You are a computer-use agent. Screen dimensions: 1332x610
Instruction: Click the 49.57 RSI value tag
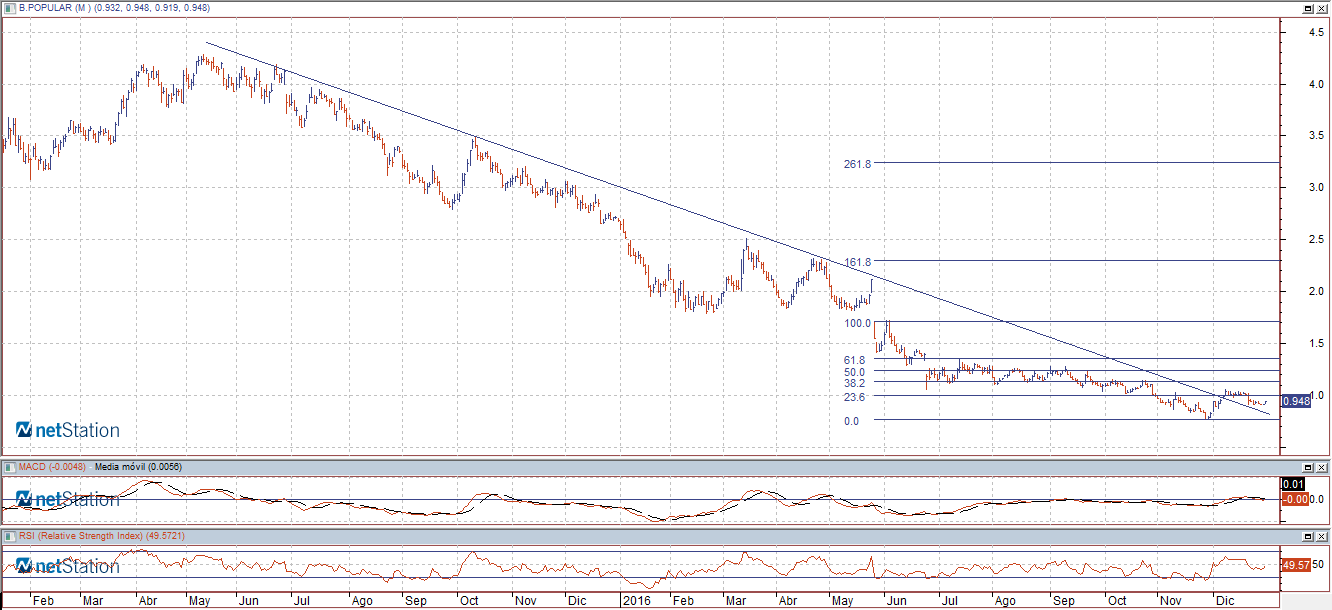(1295, 566)
